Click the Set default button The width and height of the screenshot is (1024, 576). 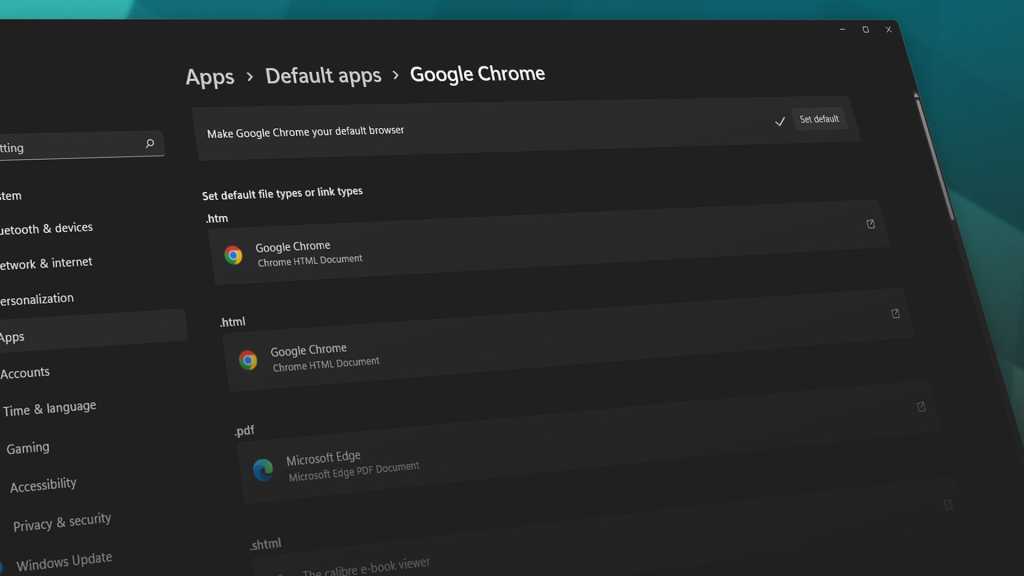coord(819,119)
